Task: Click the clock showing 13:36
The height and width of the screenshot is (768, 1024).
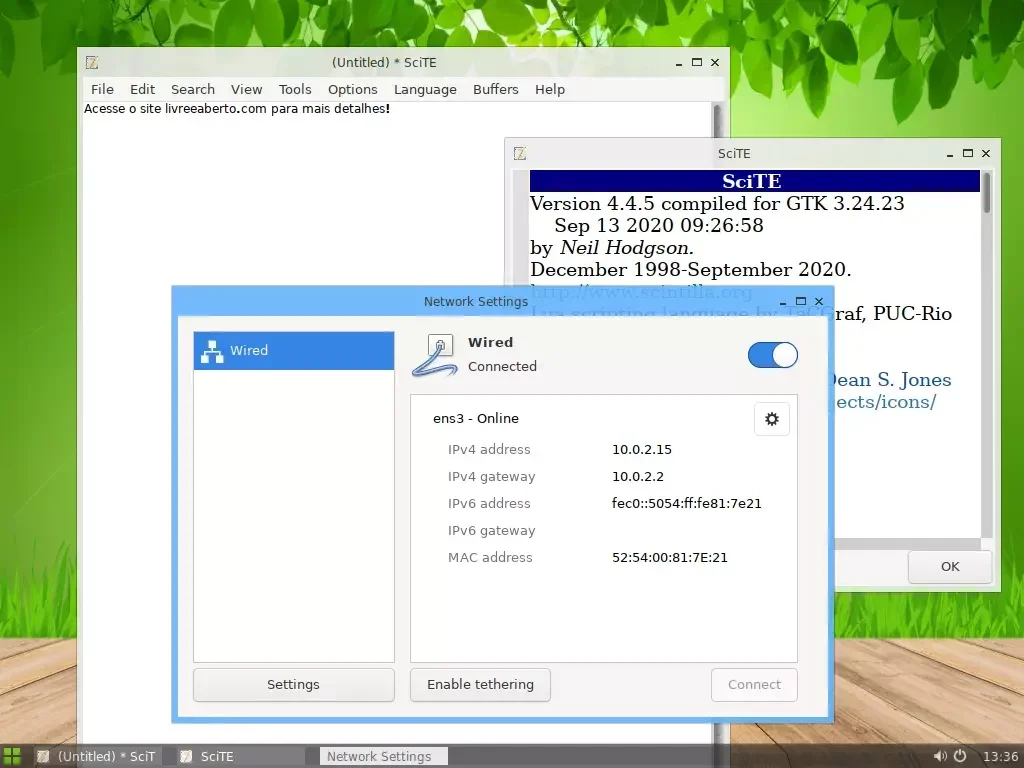Action: [x=1000, y=756]
